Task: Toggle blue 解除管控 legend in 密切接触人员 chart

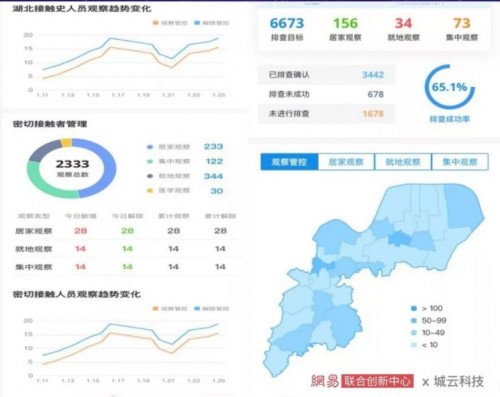Action: tap(212, 309)
